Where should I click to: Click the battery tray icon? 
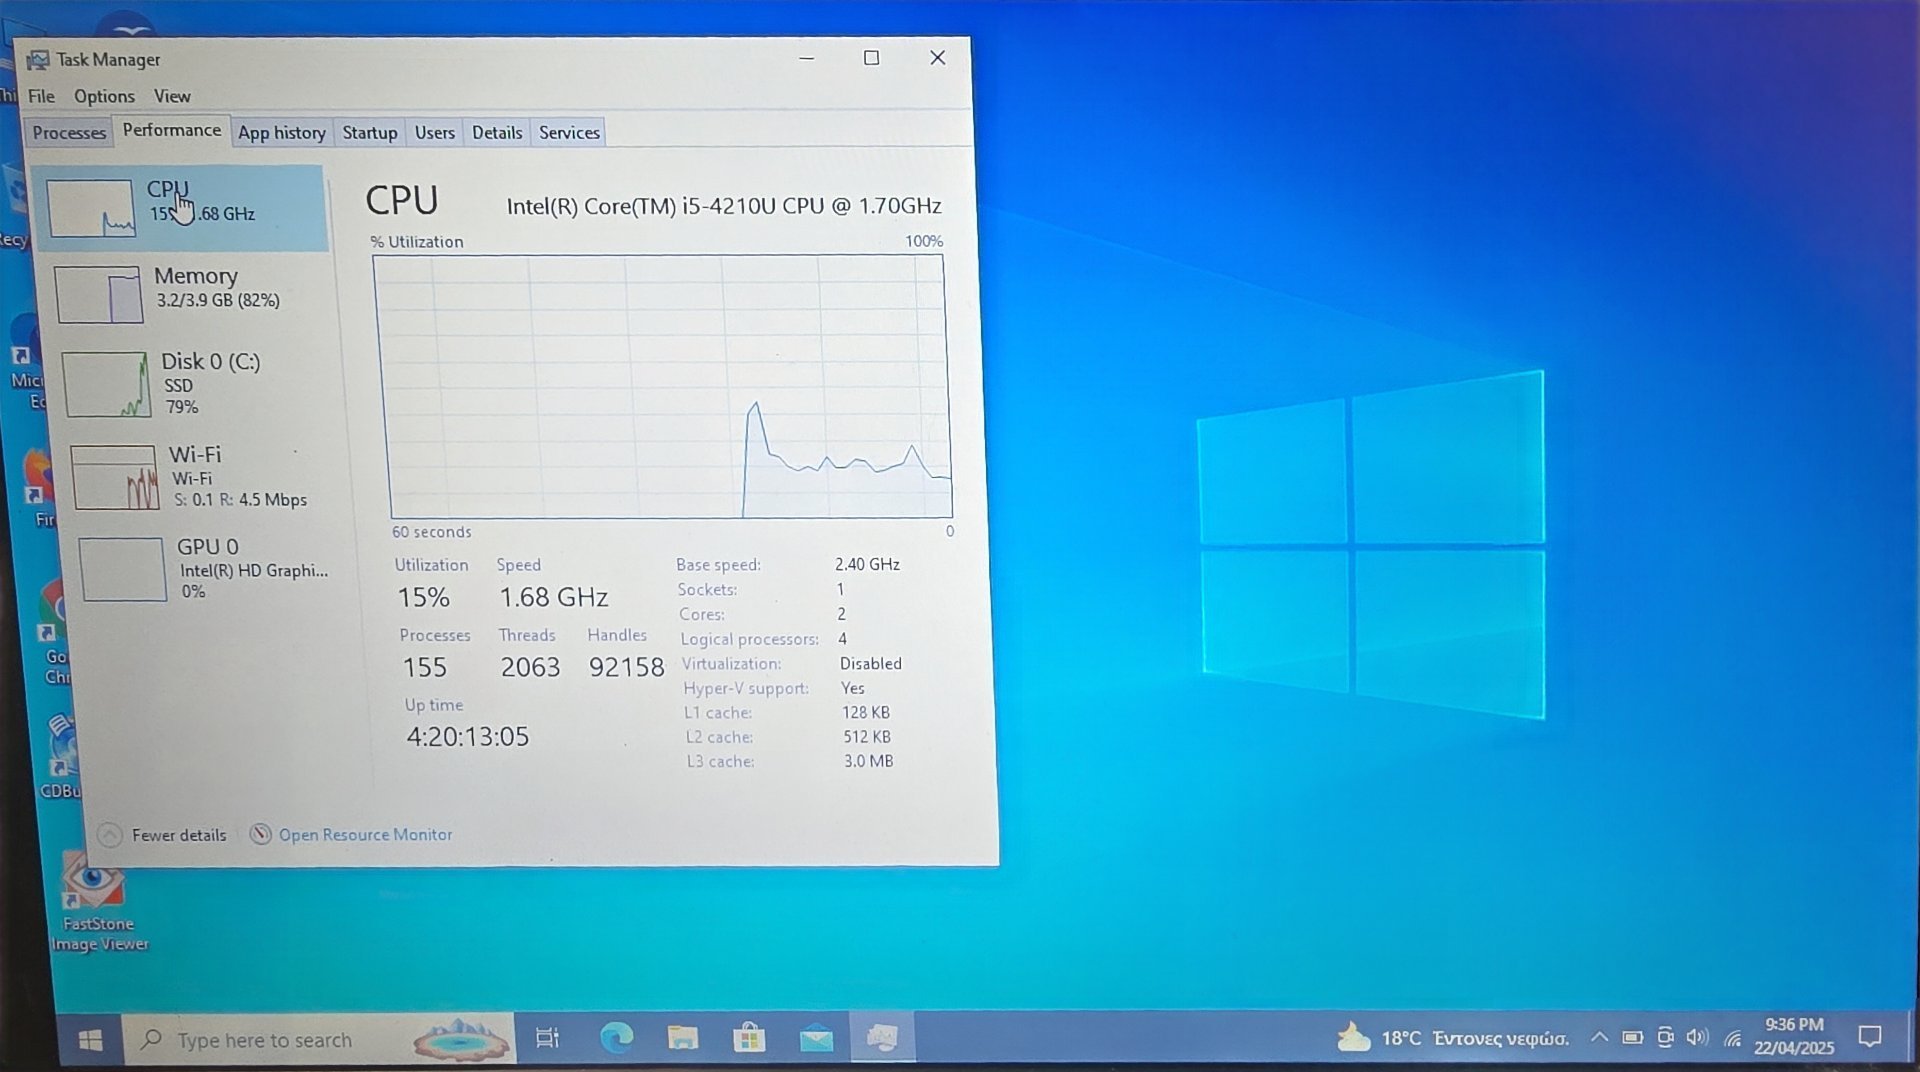tap(1632, 1037)
